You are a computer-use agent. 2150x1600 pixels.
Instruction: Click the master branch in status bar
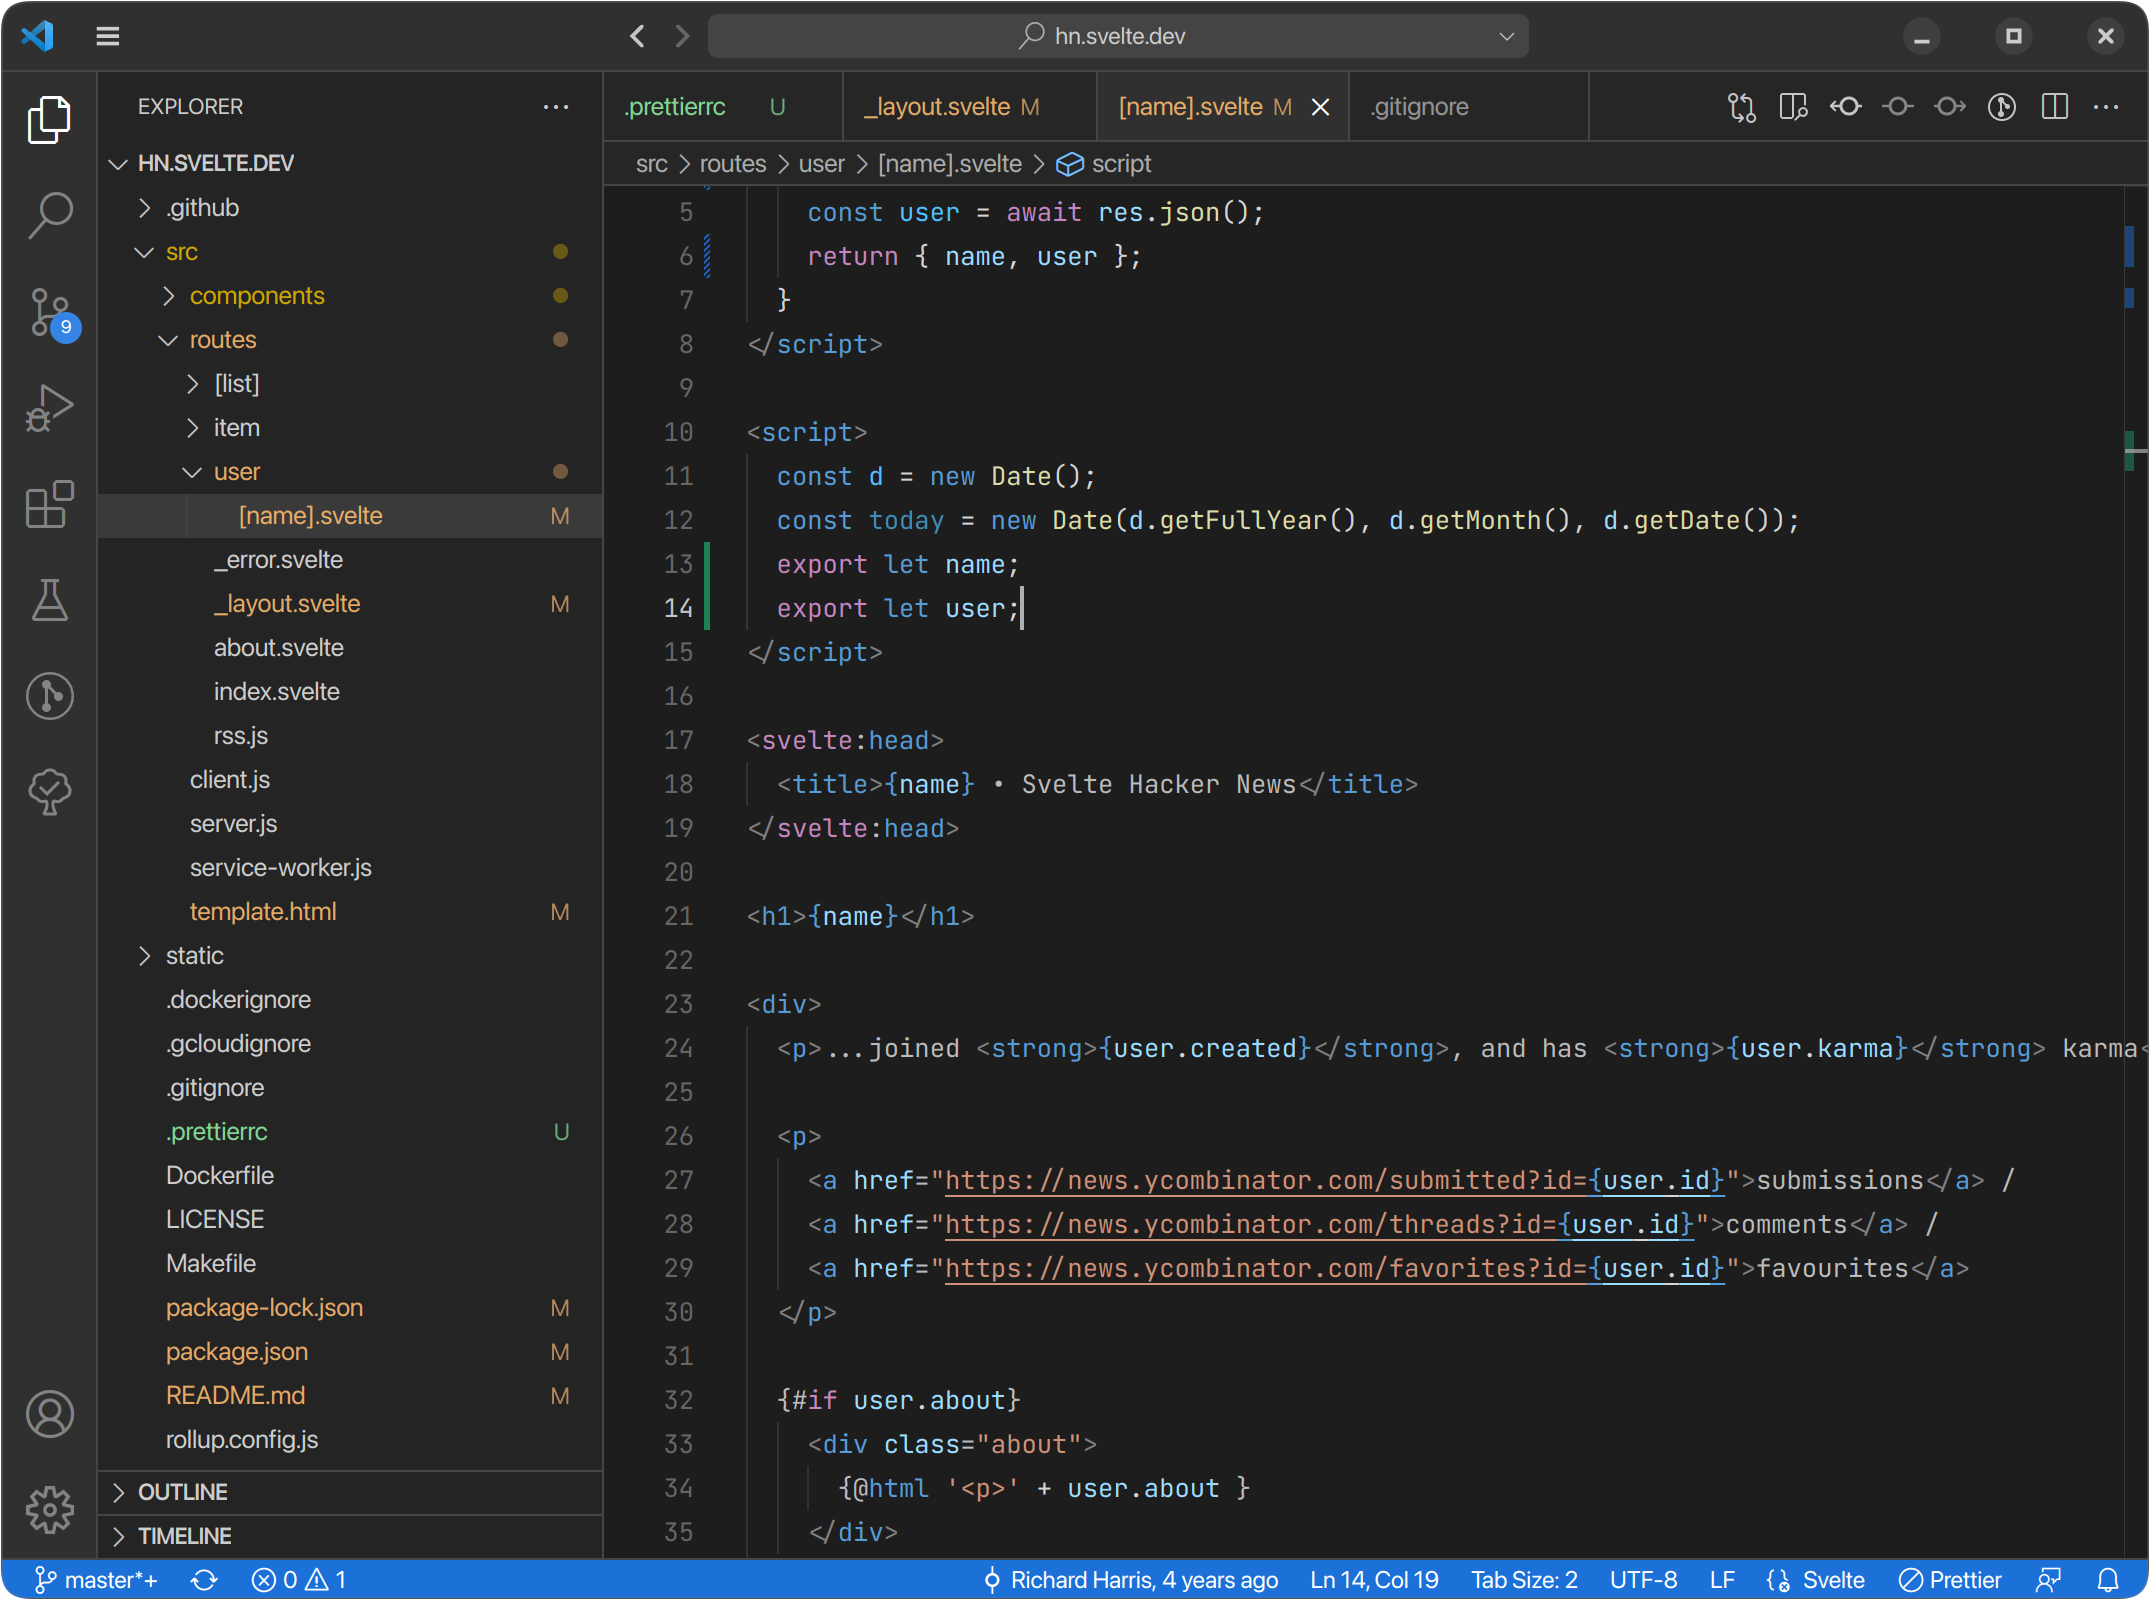[97, 1580]
